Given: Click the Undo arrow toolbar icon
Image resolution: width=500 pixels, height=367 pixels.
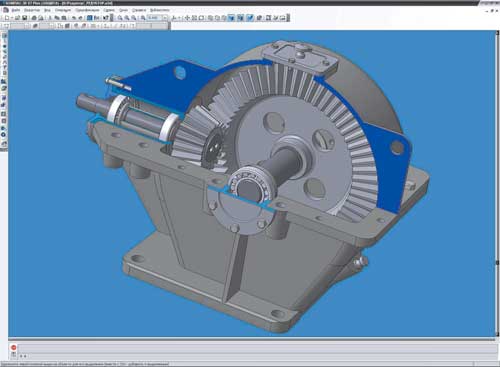Looking at the screenshot, I should 73,18.
